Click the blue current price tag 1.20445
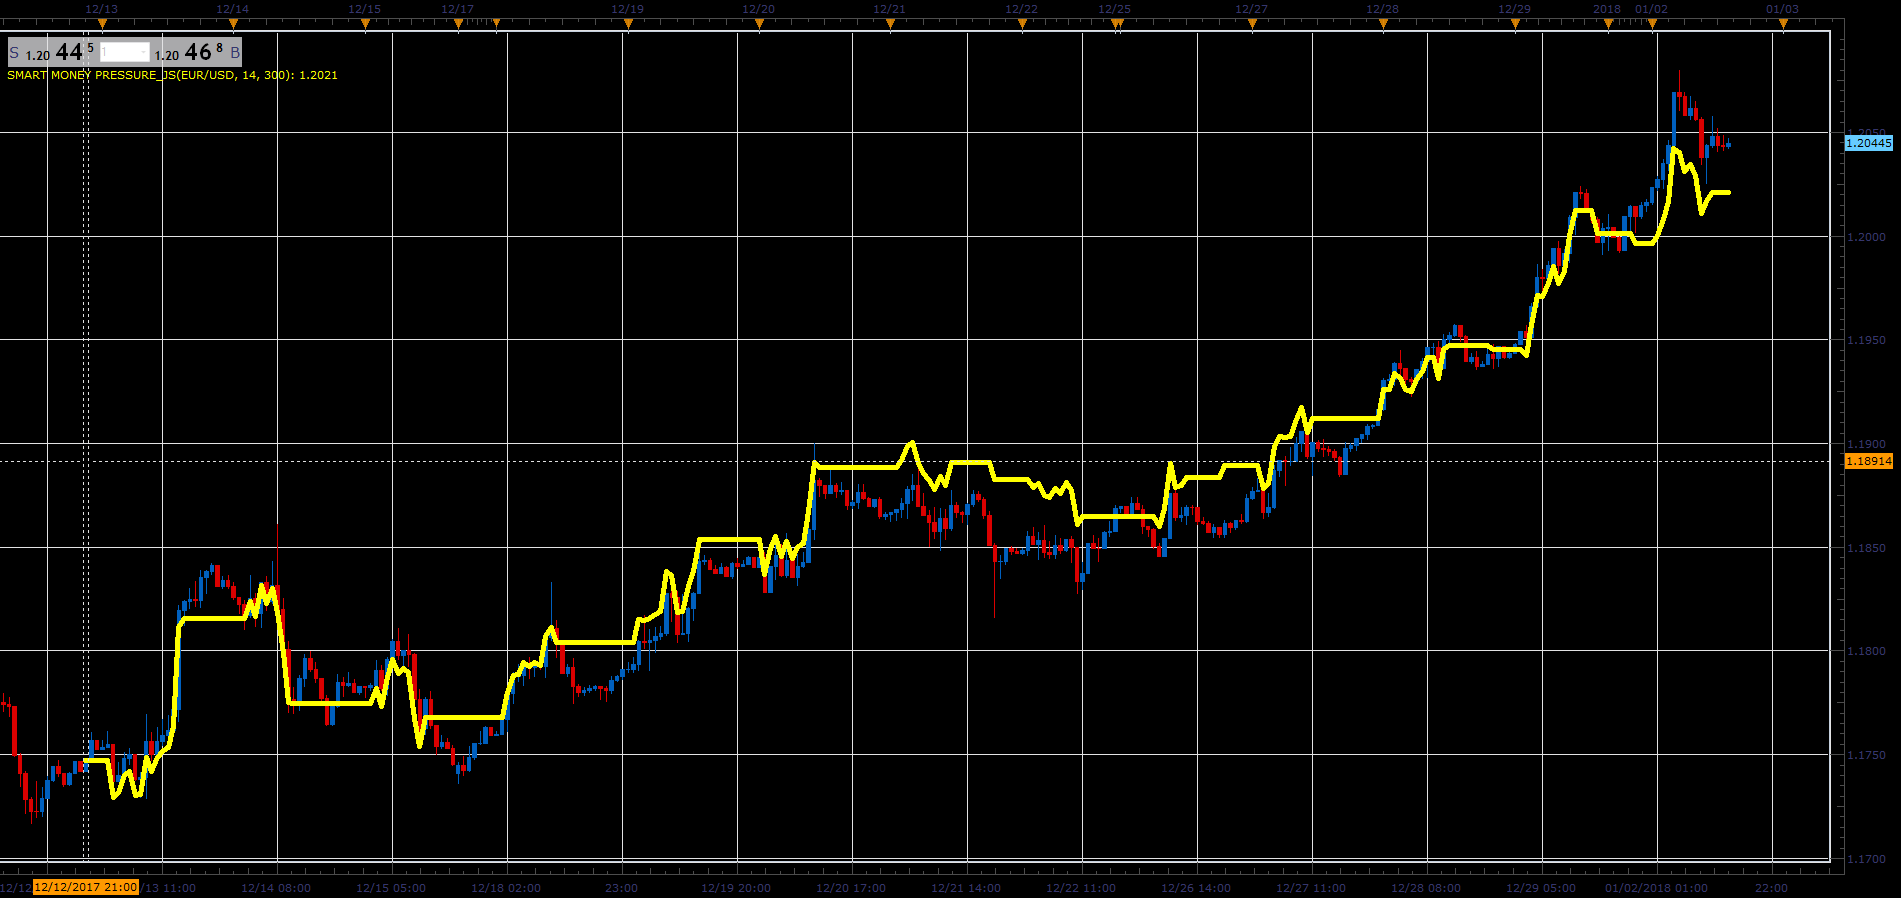 click(x=1868, y=143)
